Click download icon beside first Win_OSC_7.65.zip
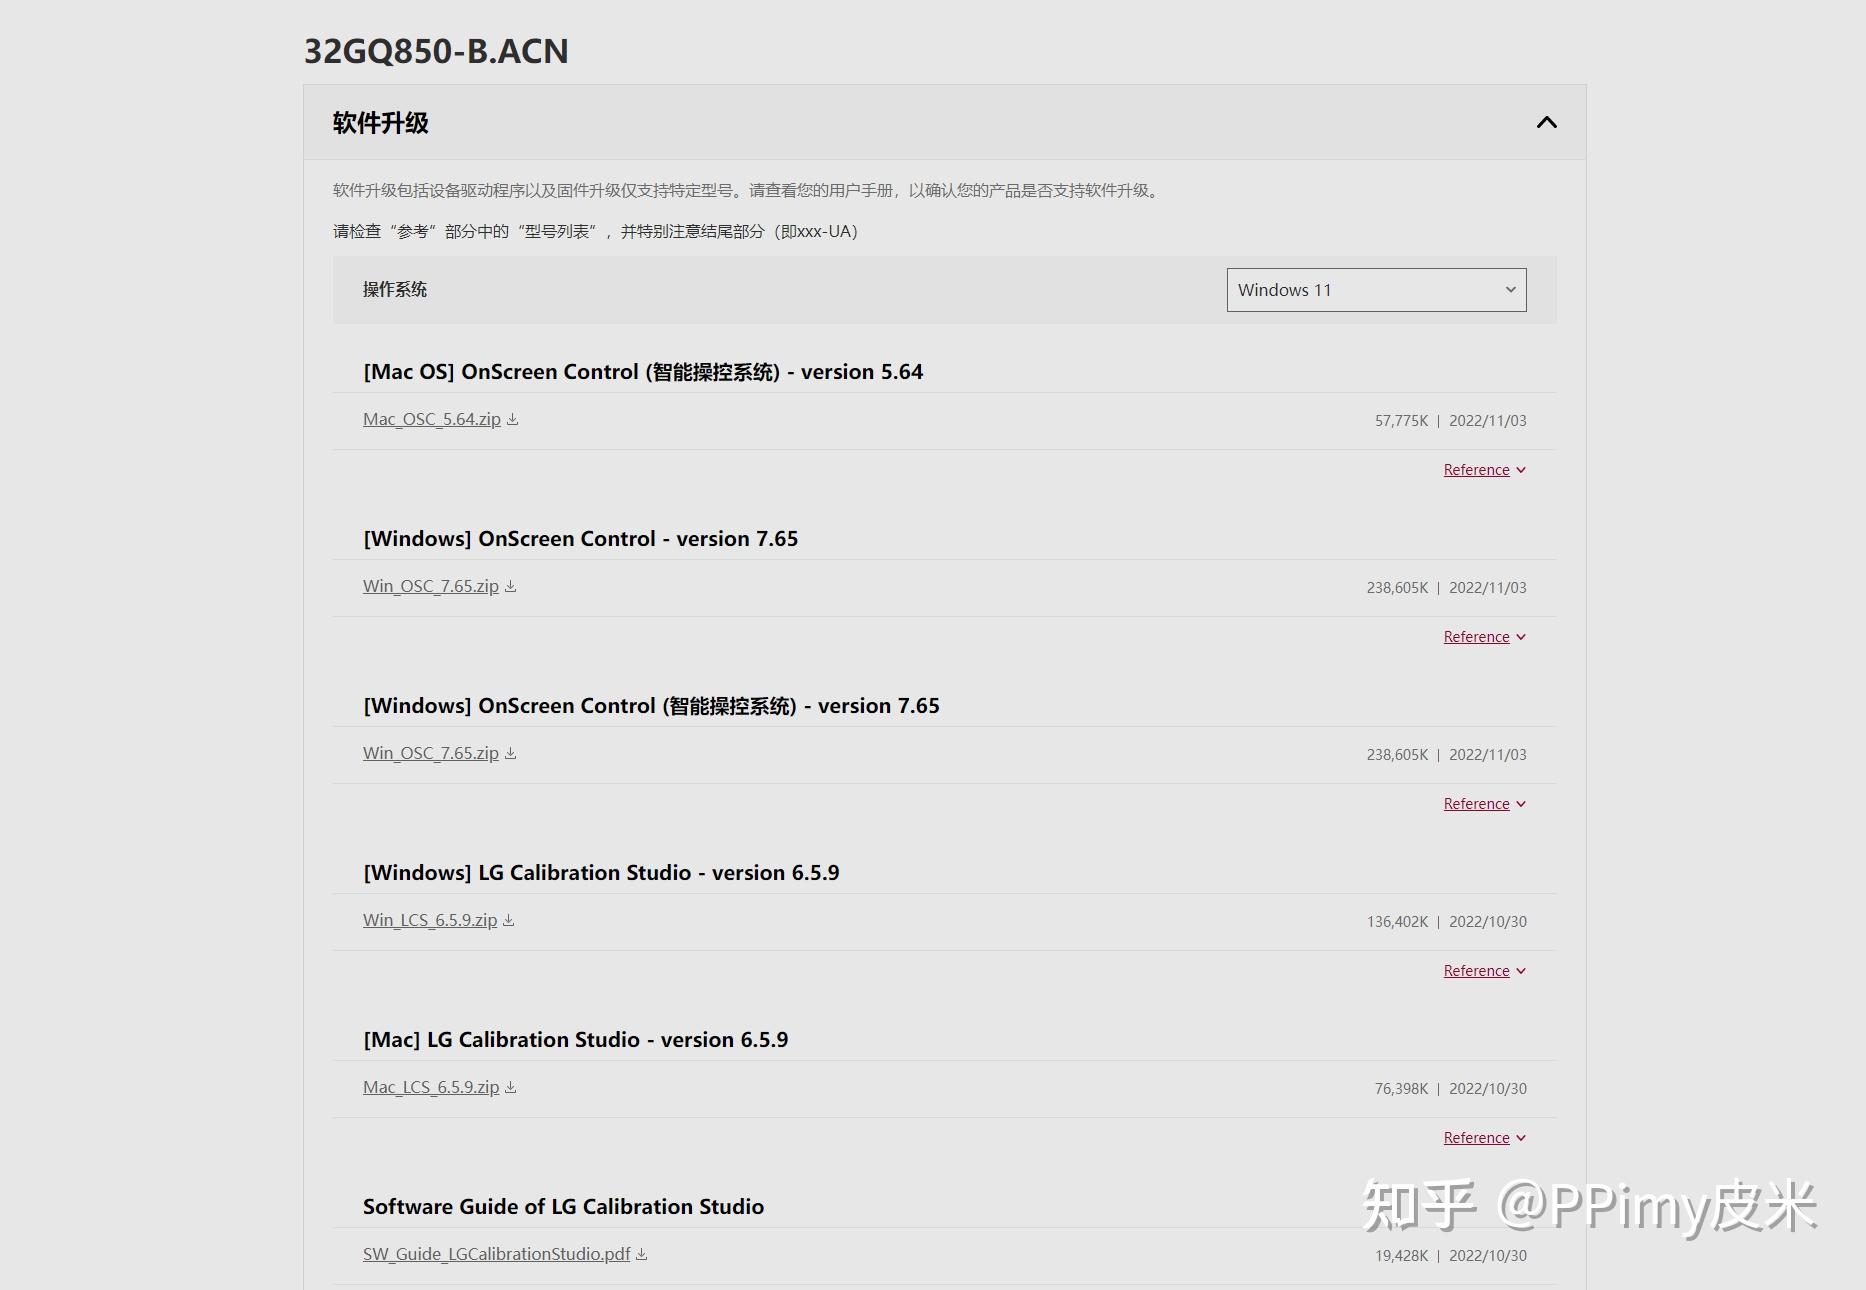This screenshot has width=1866, height=1290. click(x=511, y=587)
